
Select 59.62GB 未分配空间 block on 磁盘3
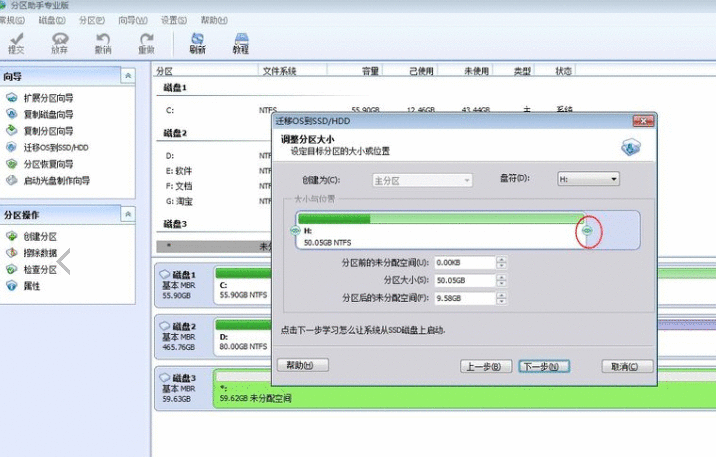click(x=464, y=389)
